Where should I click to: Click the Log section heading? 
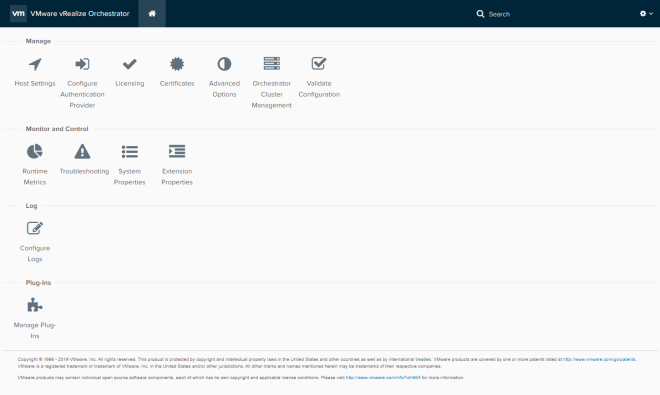[x=32, y=206]
